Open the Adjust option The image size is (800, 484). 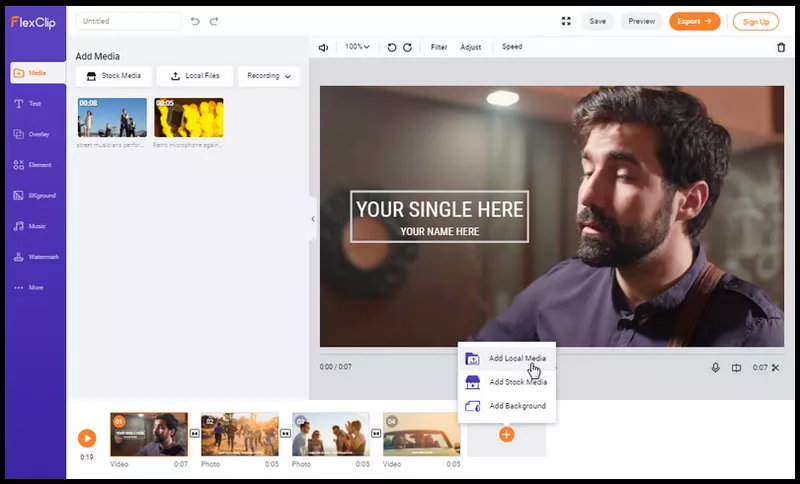click(x=470, y=47)
